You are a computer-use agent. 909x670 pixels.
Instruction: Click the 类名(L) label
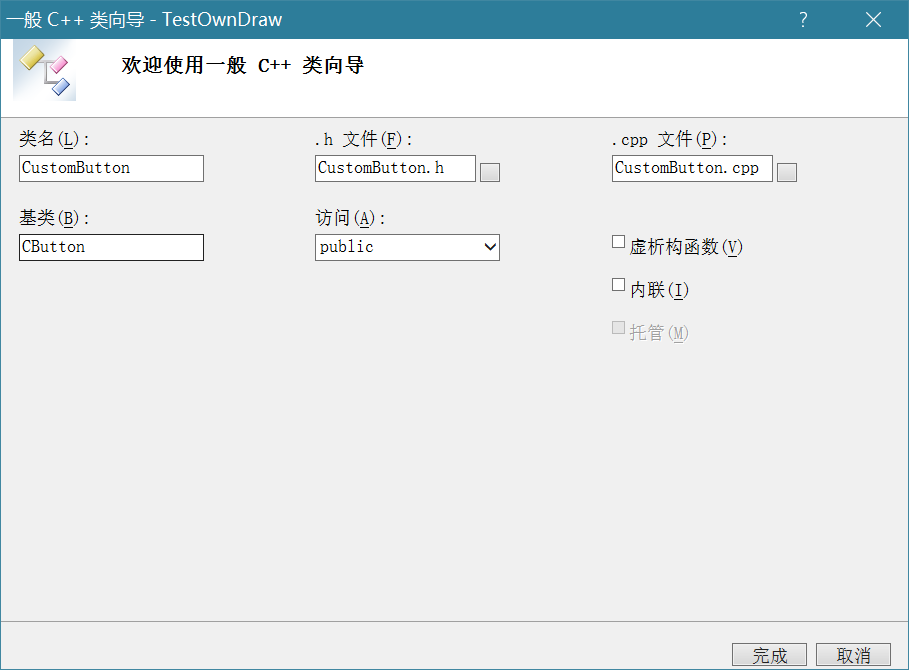(54, 140)
